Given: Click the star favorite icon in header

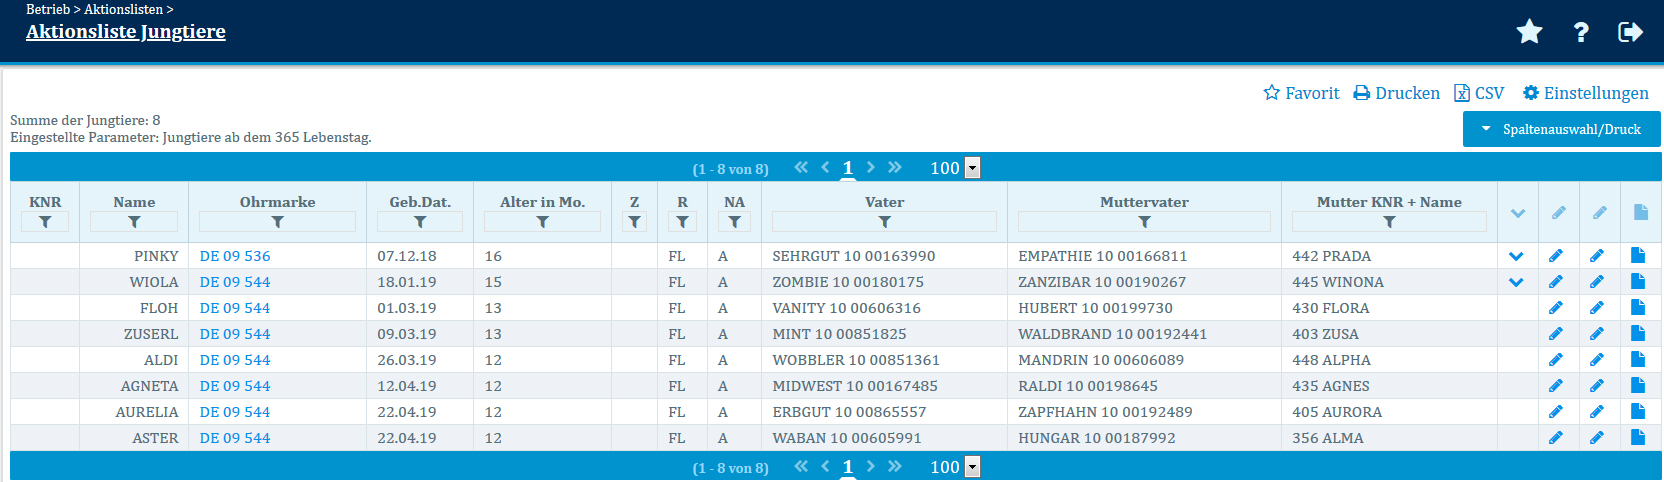Looking at the screenshot, I should pyautogui.click(x=1529, y=32).
